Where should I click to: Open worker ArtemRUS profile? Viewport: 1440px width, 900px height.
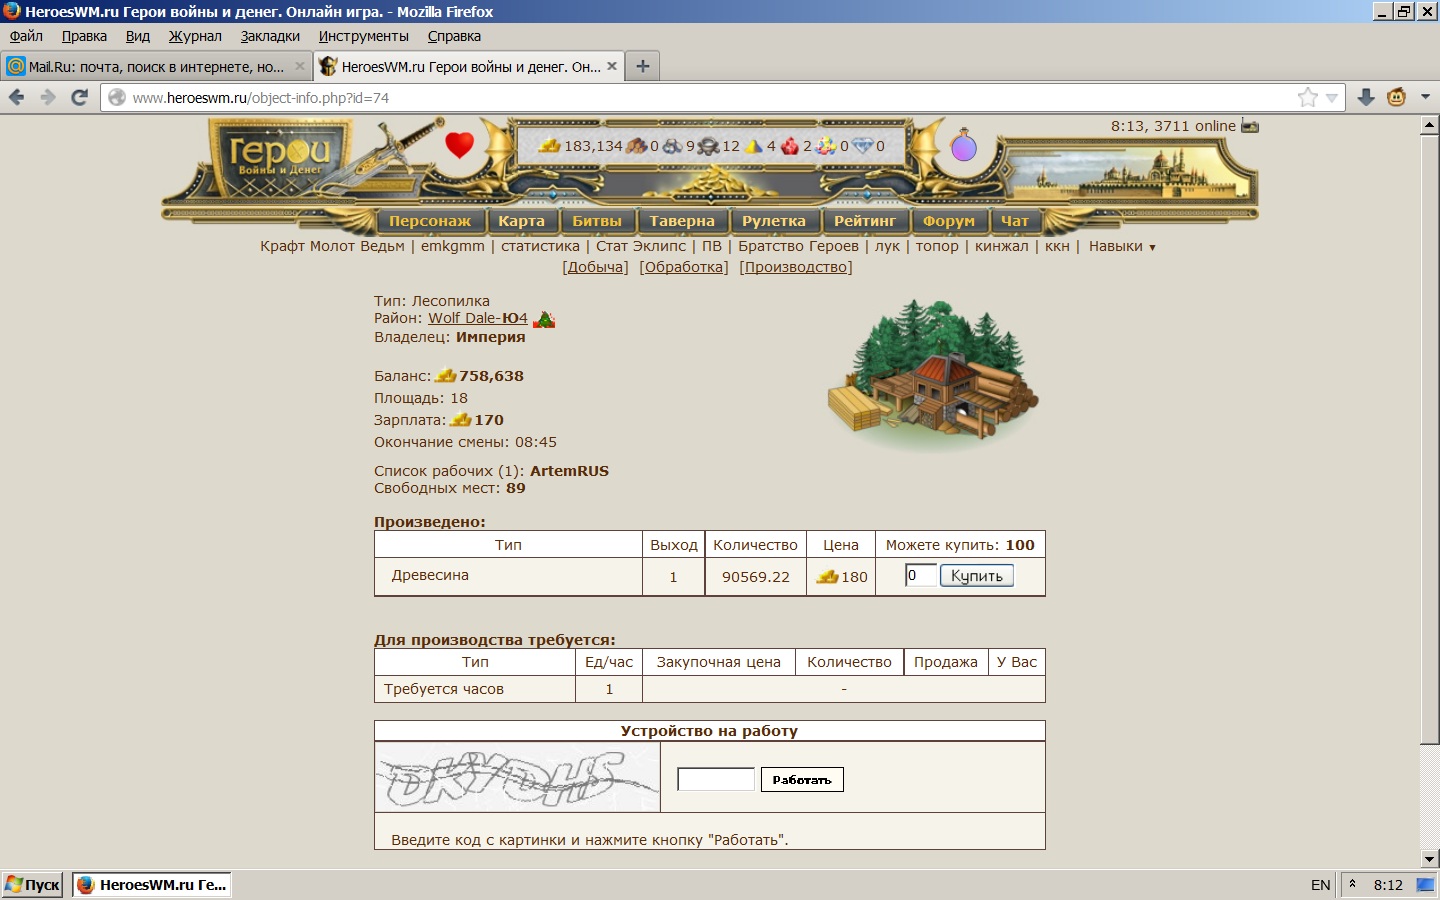569,471
